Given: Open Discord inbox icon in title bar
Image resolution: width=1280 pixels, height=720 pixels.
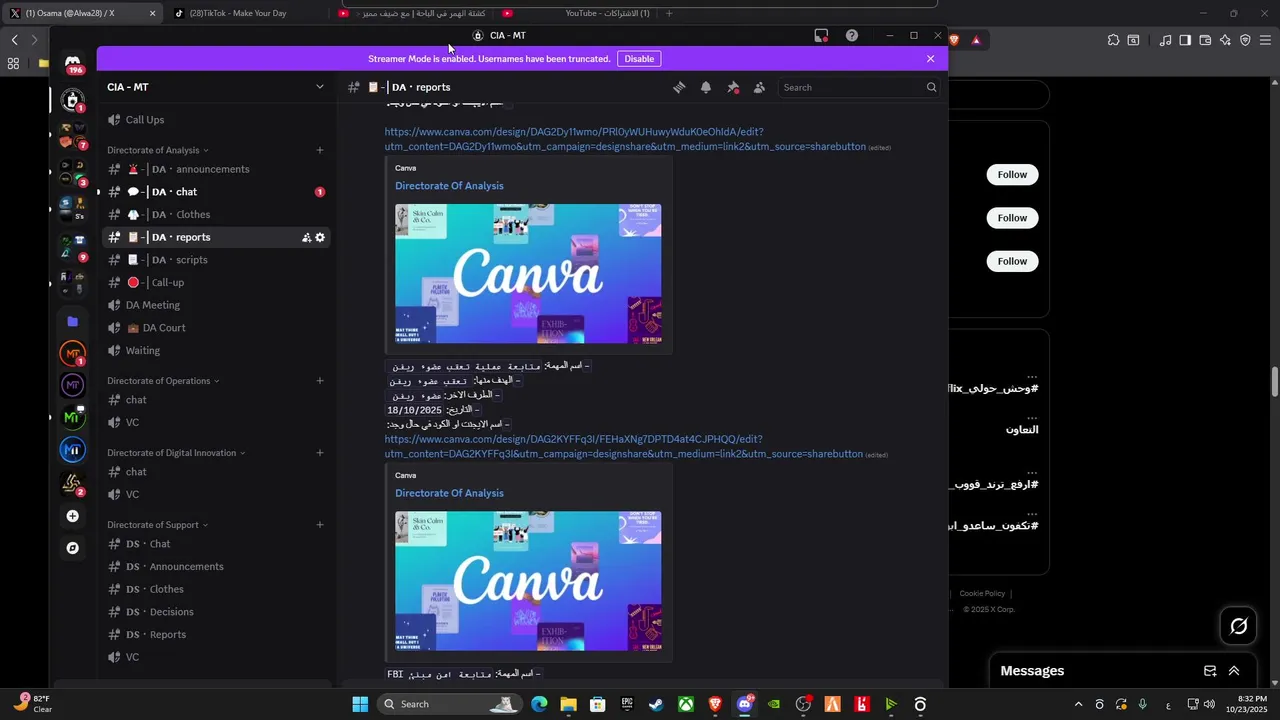Looking at the screenshot, I should click(821, 35).
